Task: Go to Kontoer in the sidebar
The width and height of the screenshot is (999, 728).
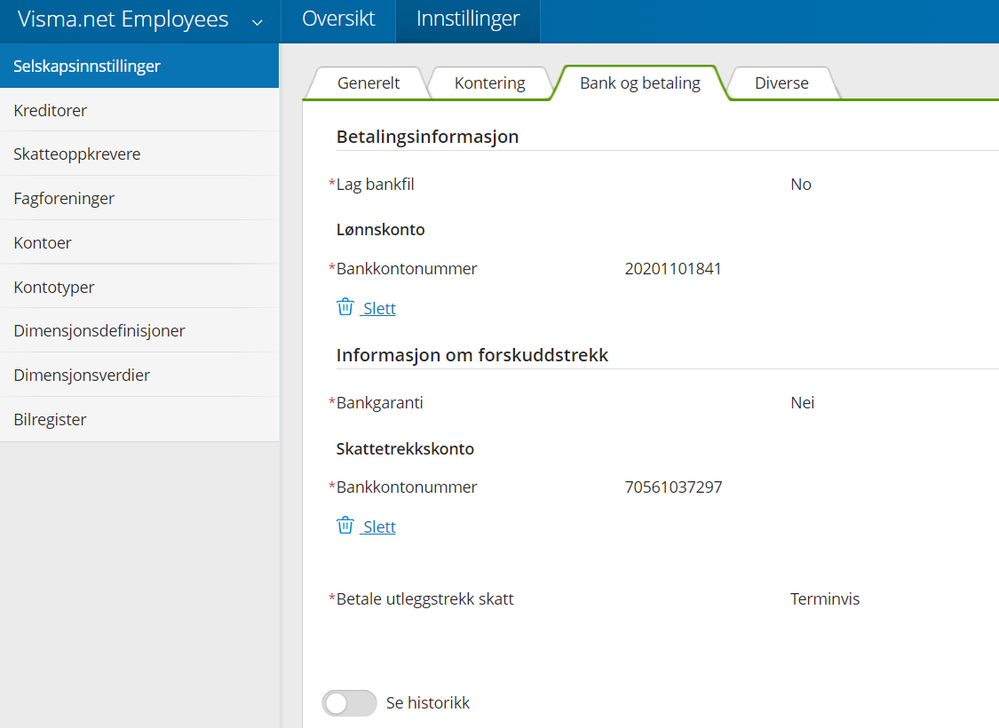Action: click(42, 242)
